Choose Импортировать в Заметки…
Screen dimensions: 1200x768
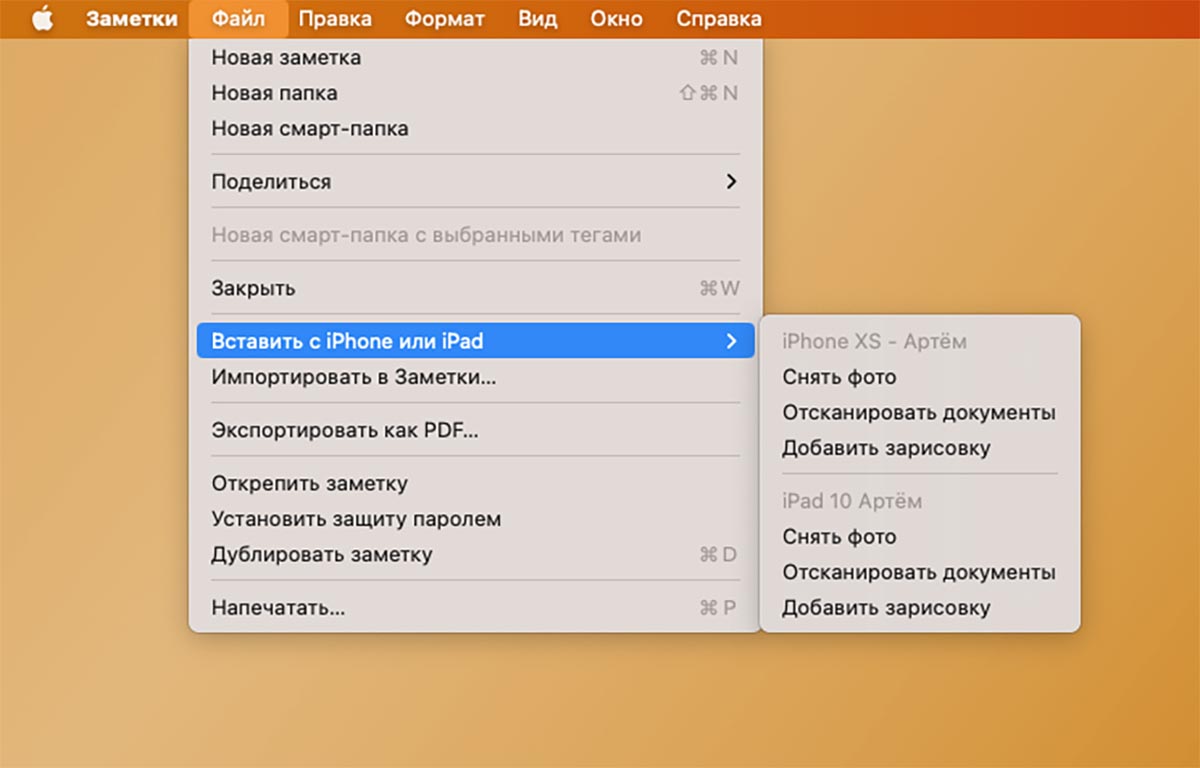pyautogui.click(x=475, y=377)
